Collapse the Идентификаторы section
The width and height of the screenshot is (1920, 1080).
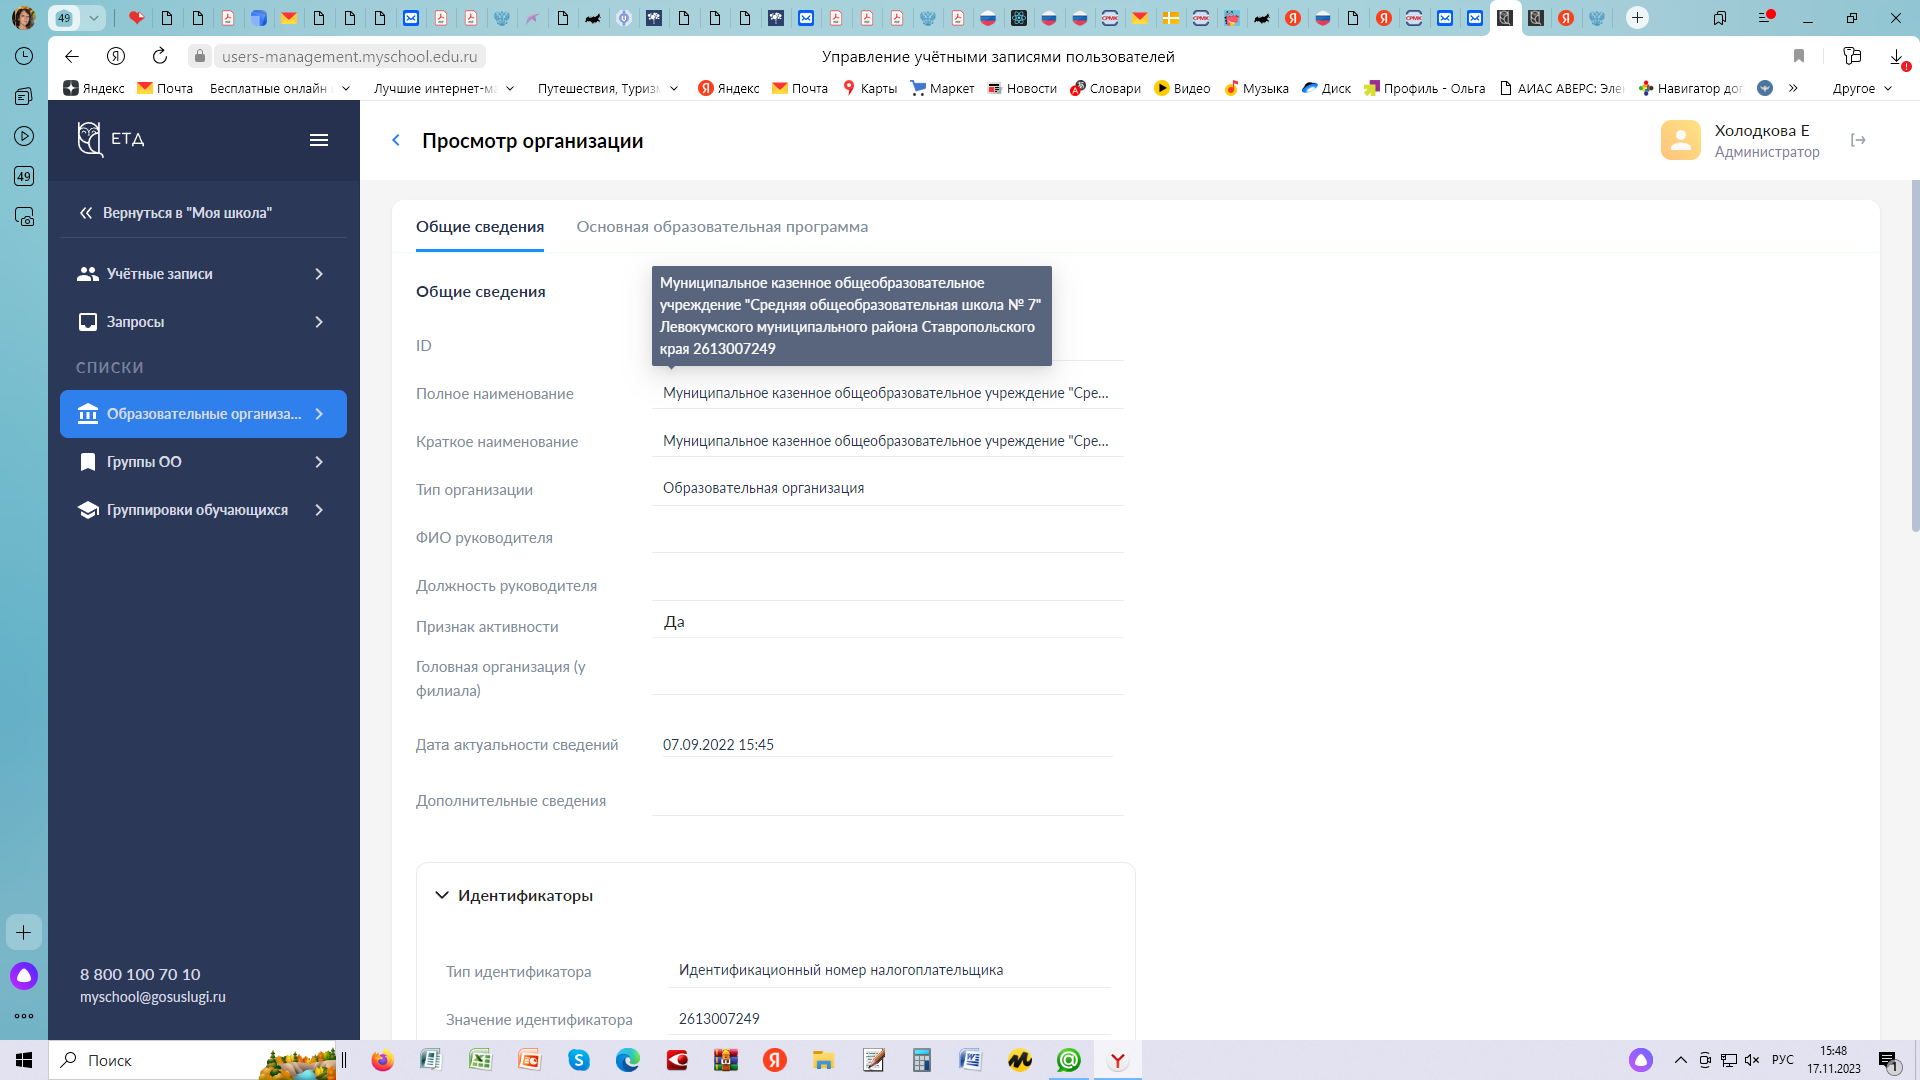(x=441, y=895)
